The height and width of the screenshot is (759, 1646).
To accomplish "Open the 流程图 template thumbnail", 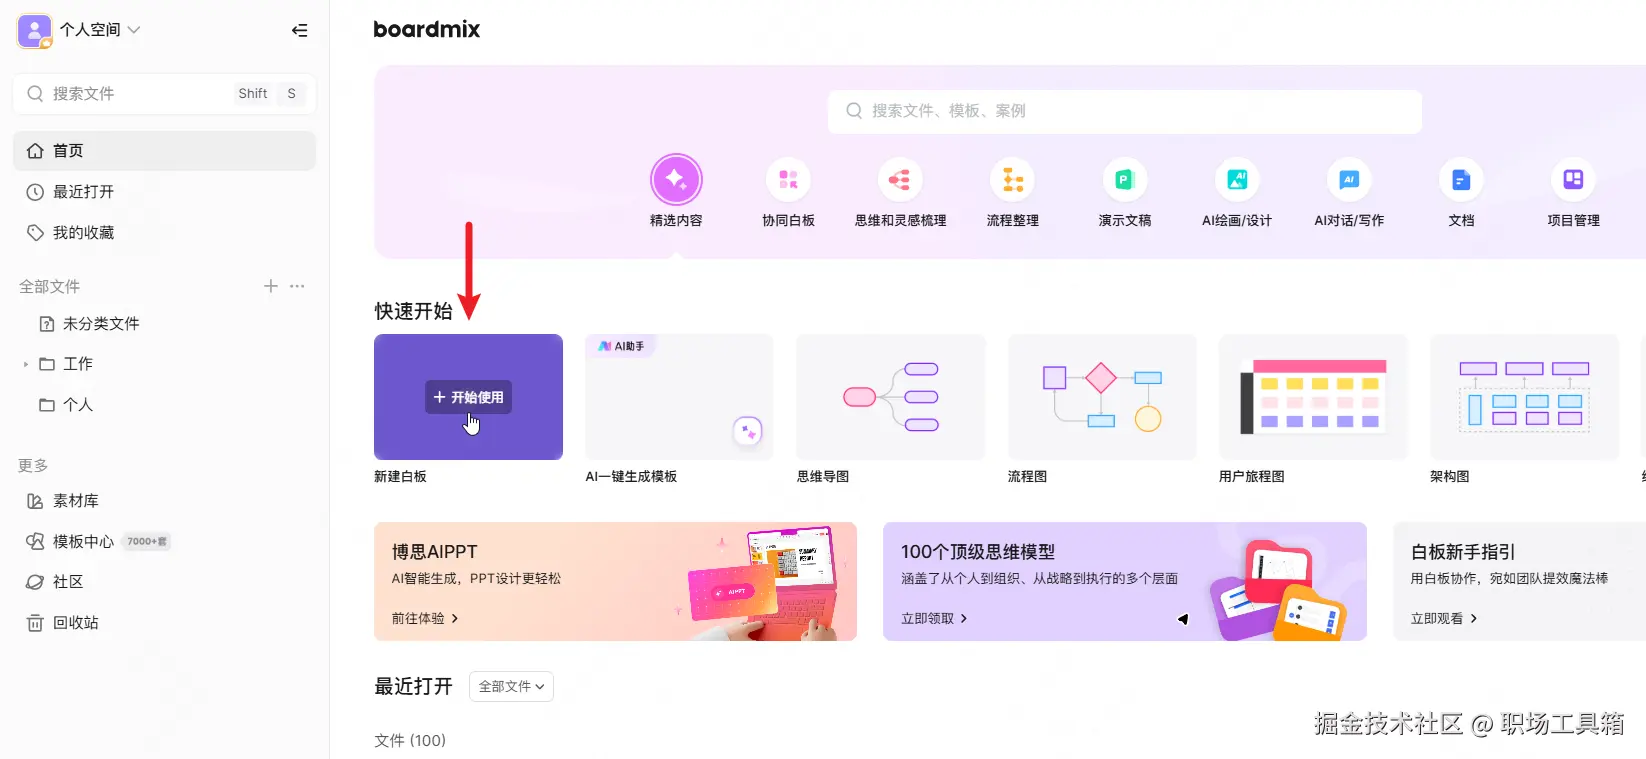I will 1102,397.
